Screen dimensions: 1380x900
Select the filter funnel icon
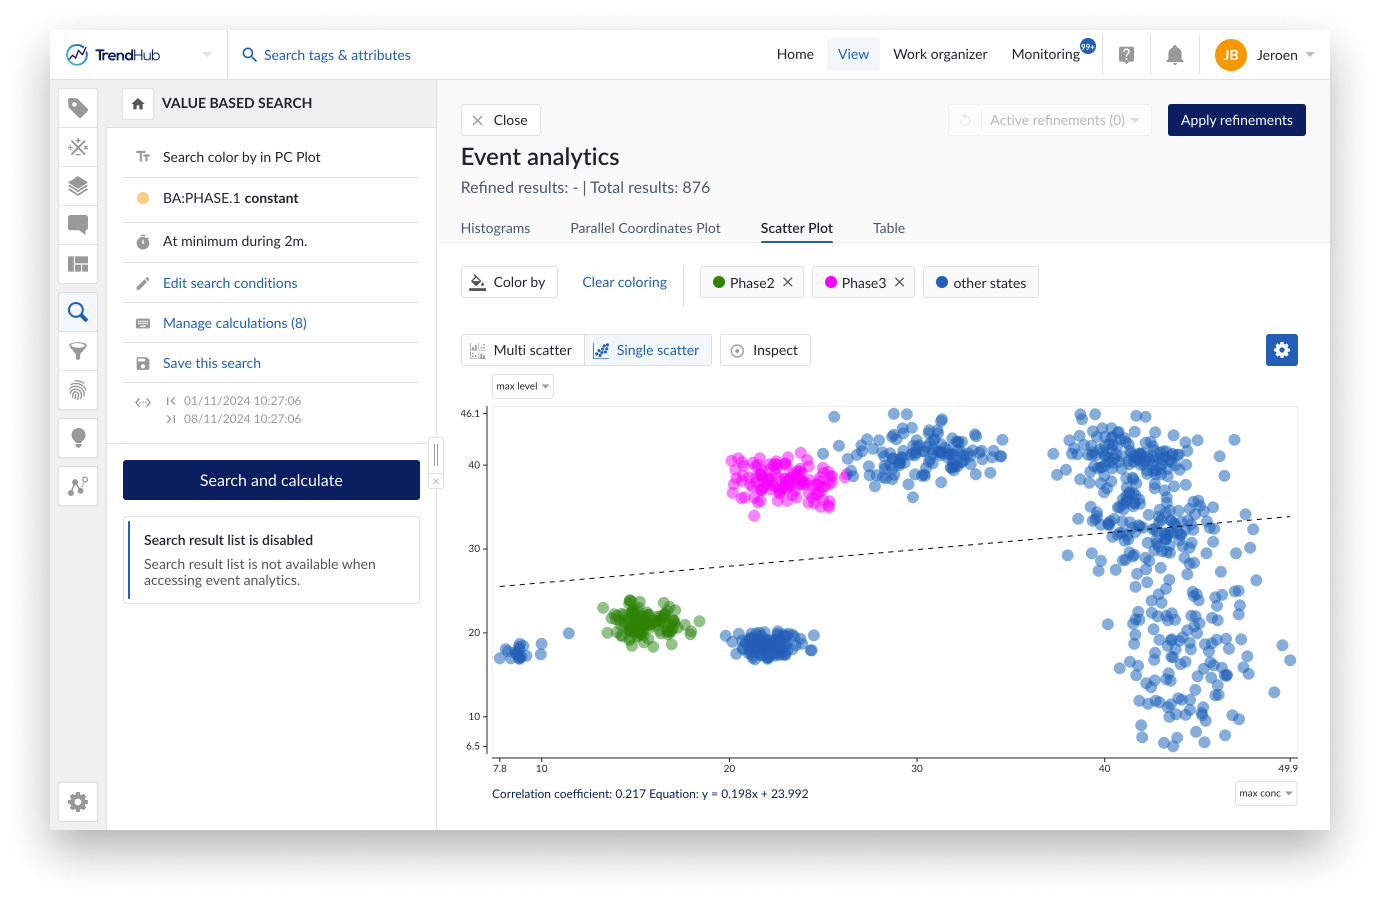[x=78, y=351]
